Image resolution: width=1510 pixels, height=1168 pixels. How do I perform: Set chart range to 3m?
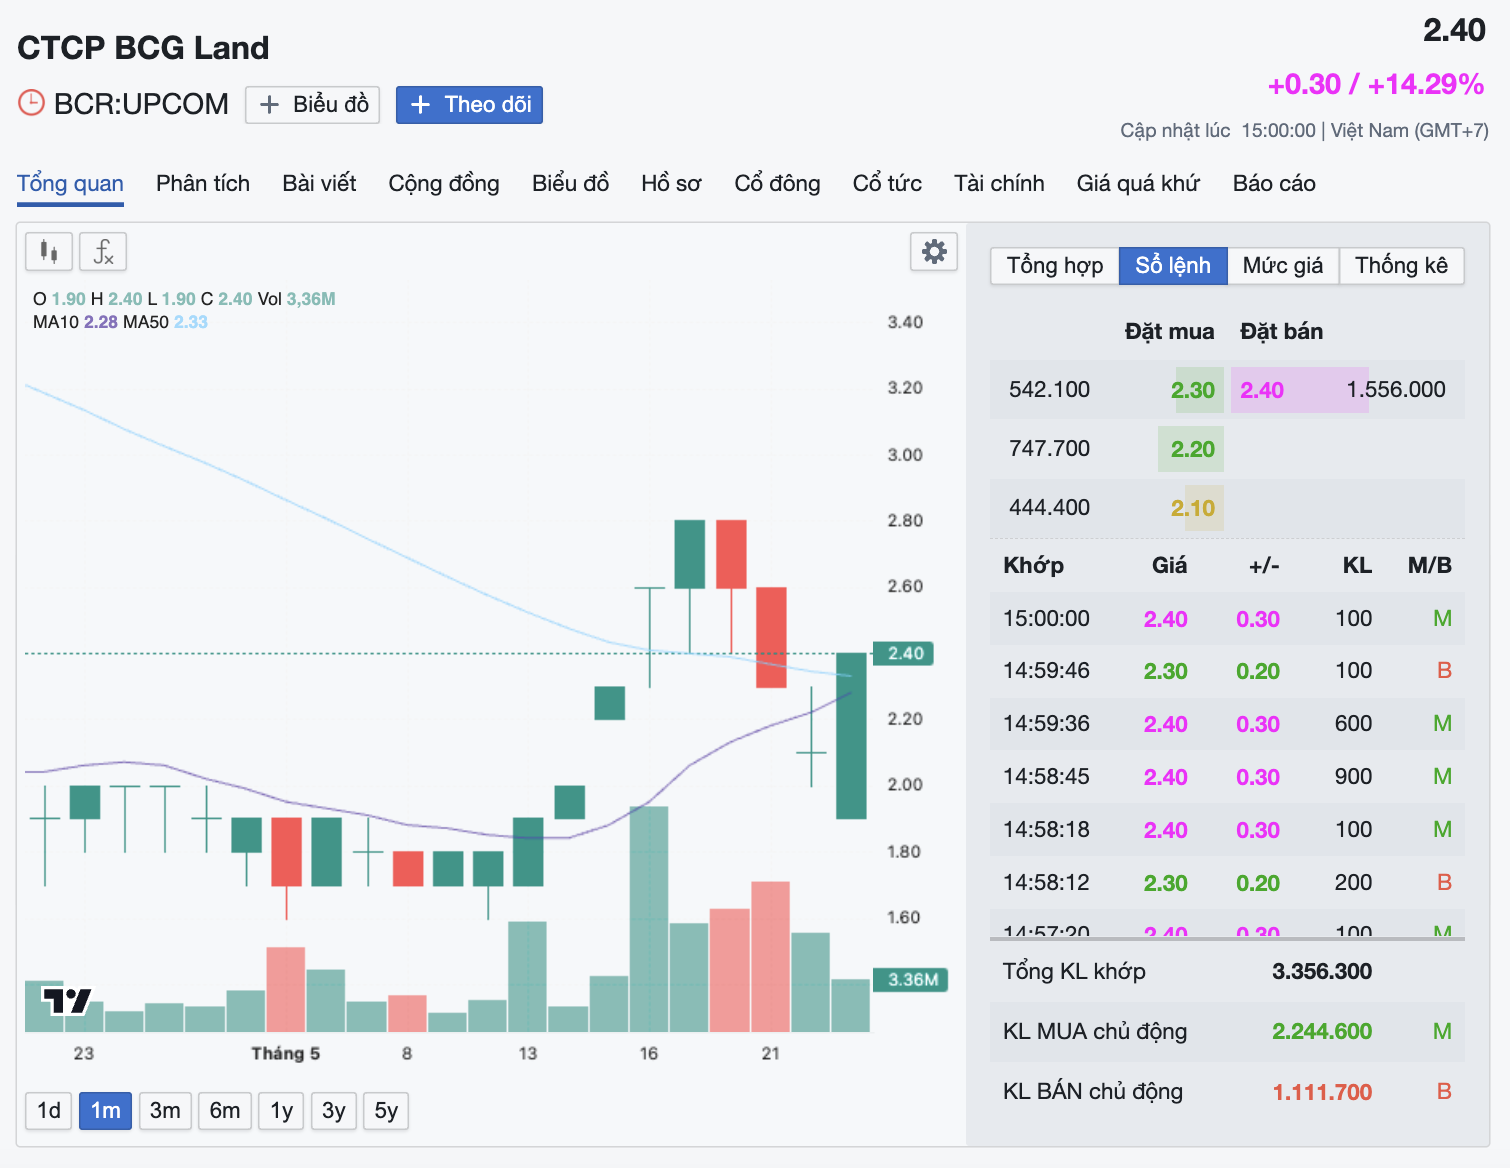[165, 1111]
